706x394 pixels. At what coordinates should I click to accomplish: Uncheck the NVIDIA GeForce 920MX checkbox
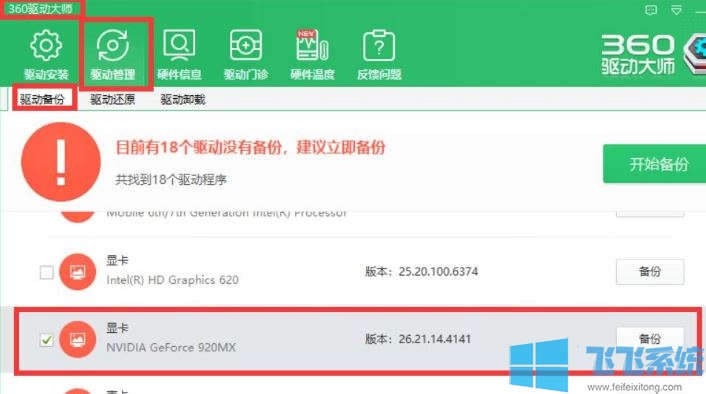[46, 340]
